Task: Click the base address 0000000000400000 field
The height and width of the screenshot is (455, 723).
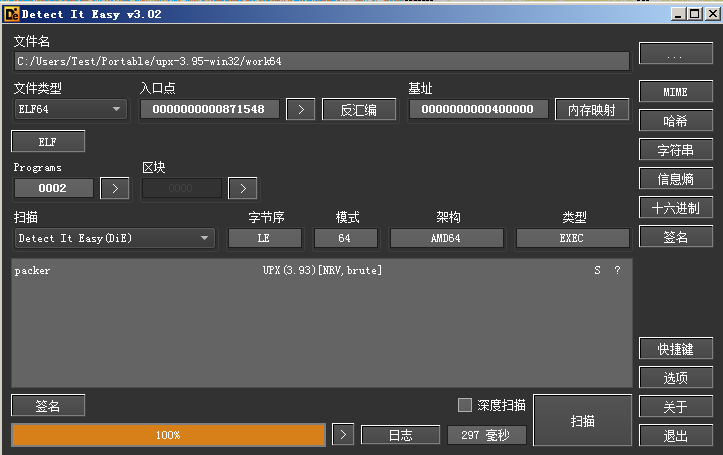Action: point(478,109)
